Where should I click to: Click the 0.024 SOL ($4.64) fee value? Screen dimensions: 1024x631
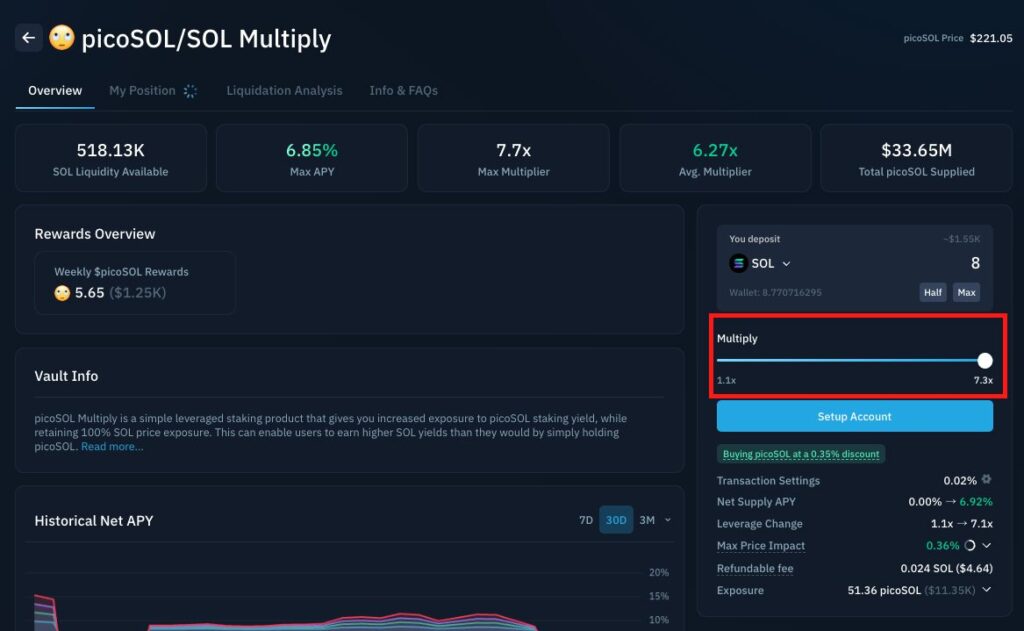[946, 568]
